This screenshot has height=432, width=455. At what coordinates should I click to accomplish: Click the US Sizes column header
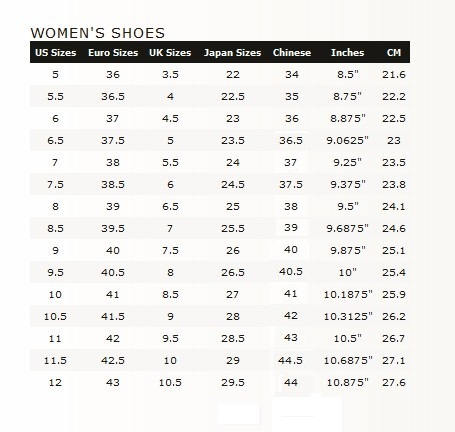(56, 53)
